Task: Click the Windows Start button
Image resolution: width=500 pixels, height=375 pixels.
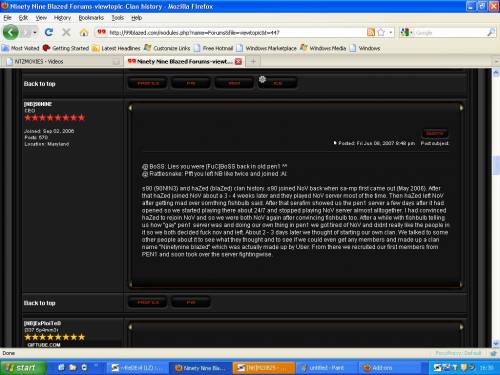Action: click(x=22, y=368)
